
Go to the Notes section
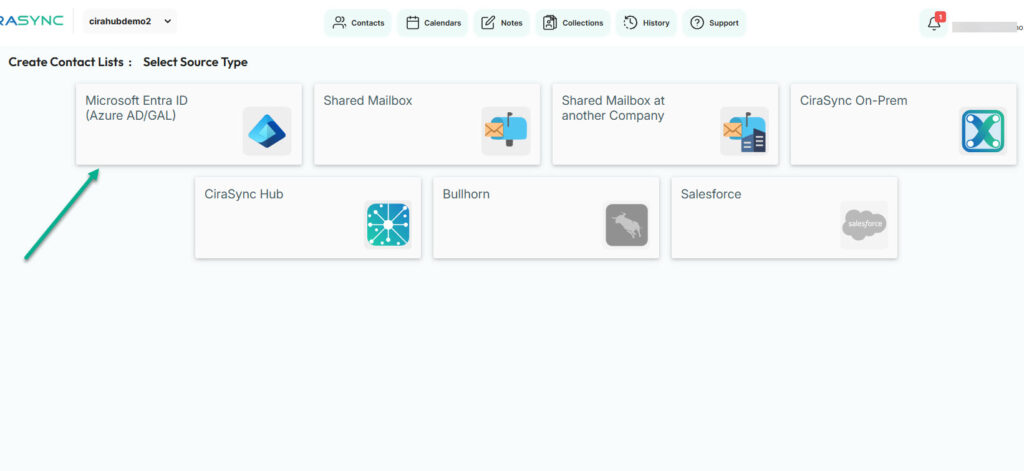click(502, 23)
